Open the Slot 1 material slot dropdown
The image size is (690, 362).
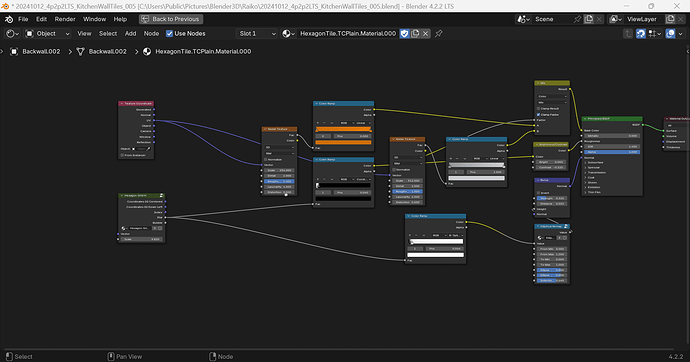257,33
